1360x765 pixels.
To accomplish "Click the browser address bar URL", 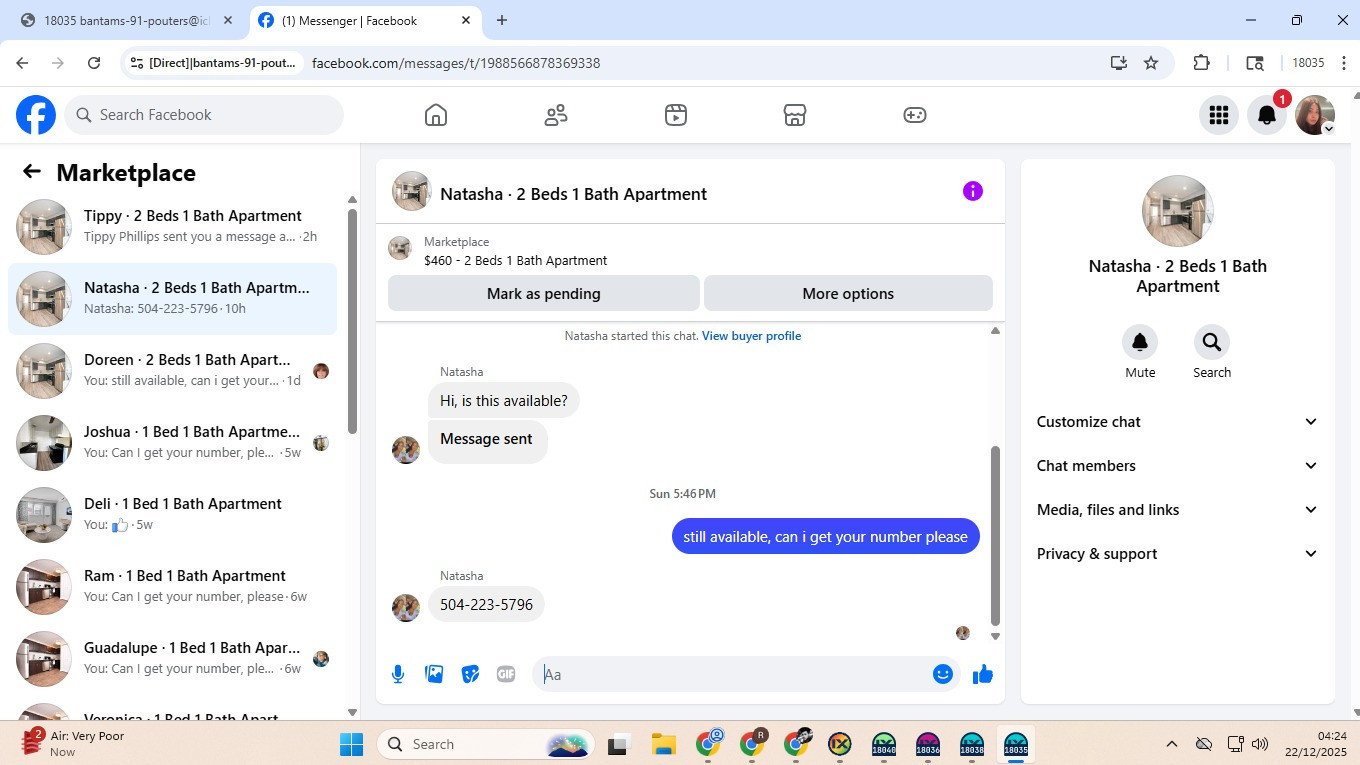I will tap(456, 63).
